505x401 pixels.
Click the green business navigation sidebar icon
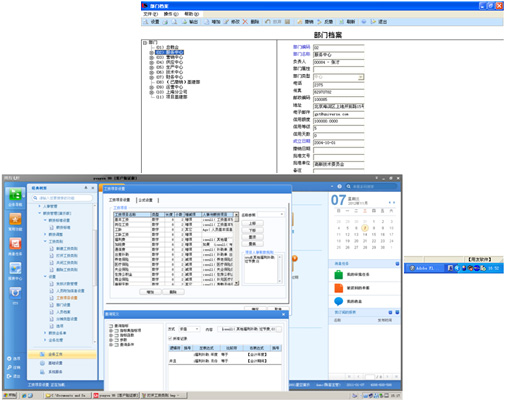pos(15,194)
